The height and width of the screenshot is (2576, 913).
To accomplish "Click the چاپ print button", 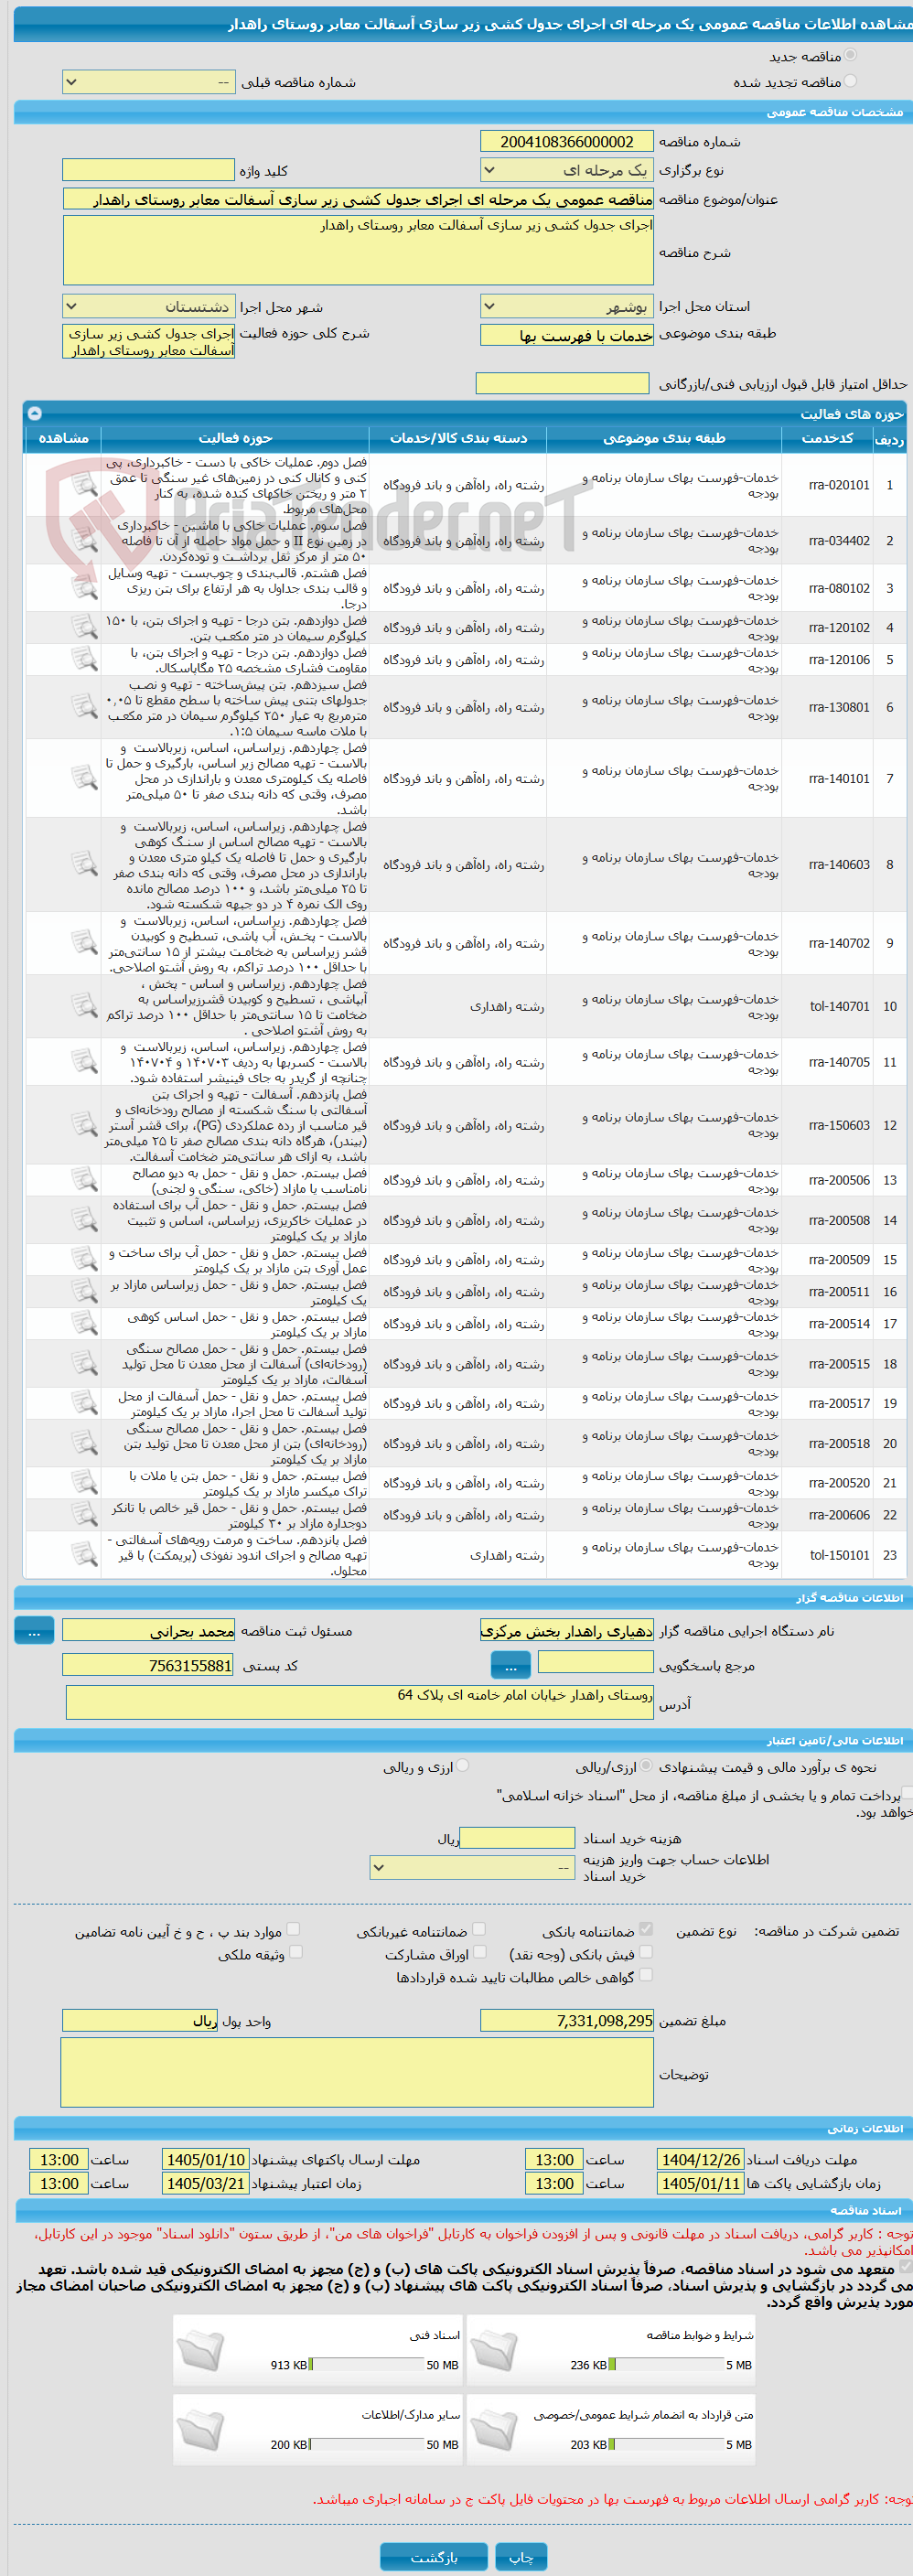I will (521, 2556).
